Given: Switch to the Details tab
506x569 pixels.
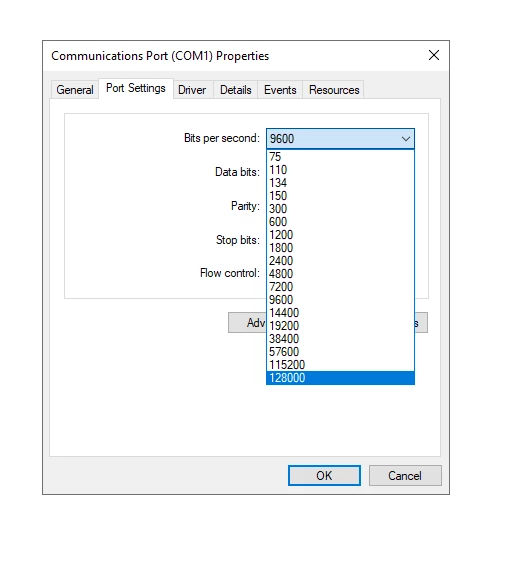Looking at the screenshot, I should coord(236,90).
